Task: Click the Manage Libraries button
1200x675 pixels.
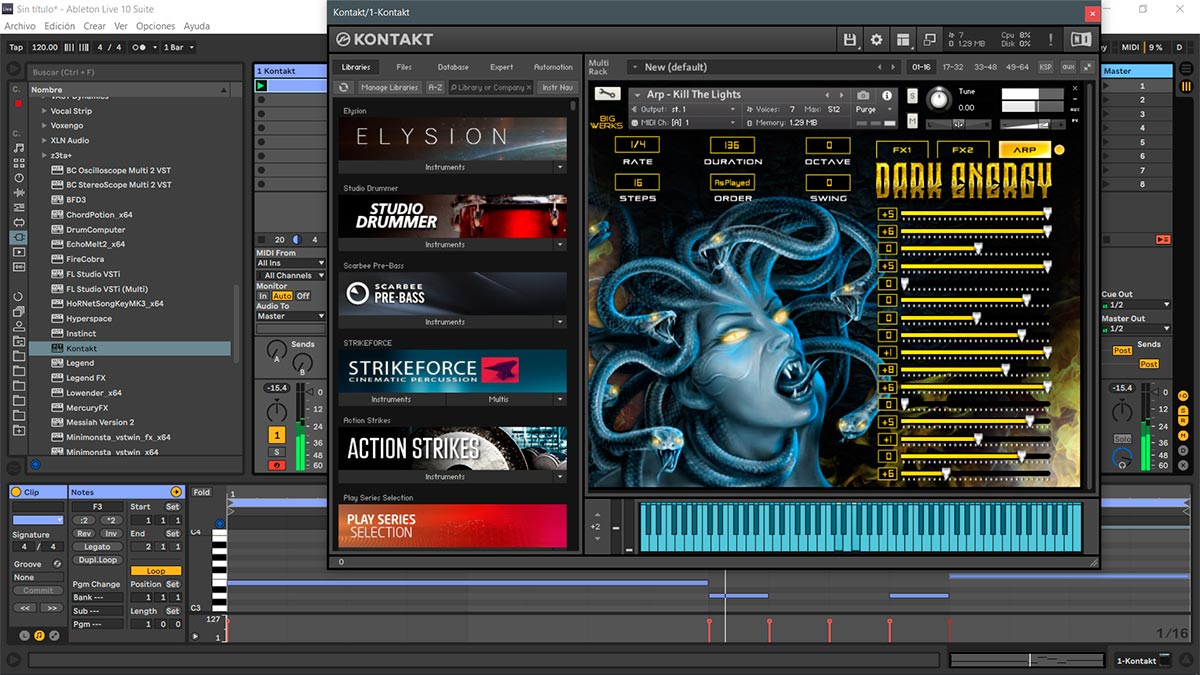Action: tap(389, 87)
